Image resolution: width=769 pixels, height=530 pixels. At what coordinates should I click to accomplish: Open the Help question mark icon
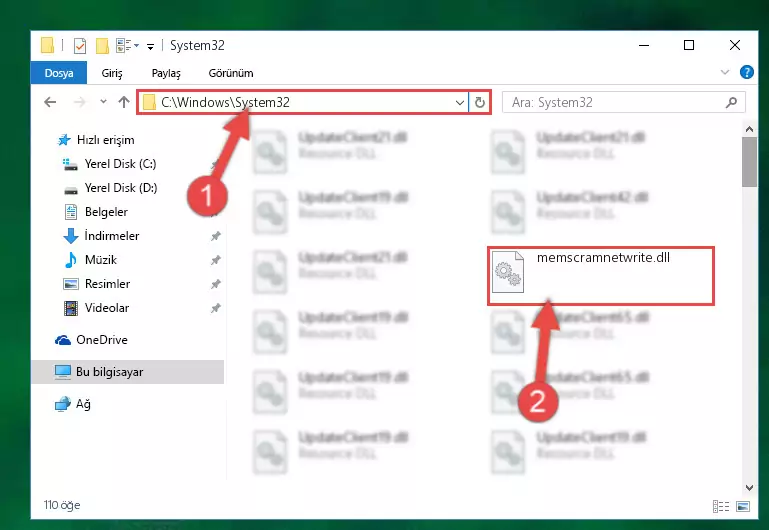[746, 73]
